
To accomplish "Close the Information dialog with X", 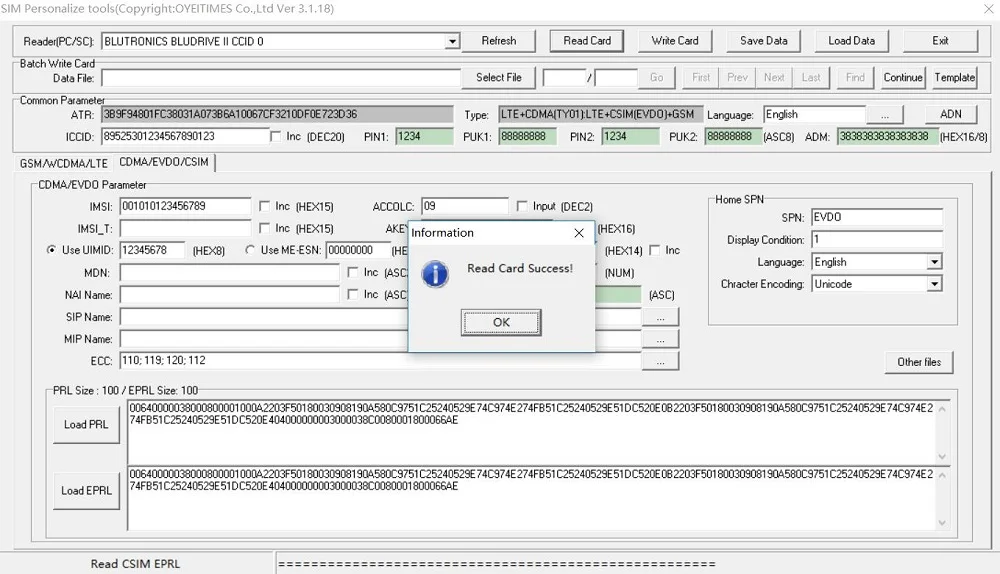I will coord(578,233).
